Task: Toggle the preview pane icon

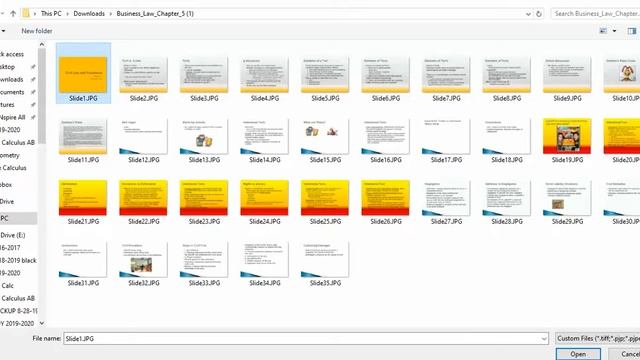Action: click(632, 31)
